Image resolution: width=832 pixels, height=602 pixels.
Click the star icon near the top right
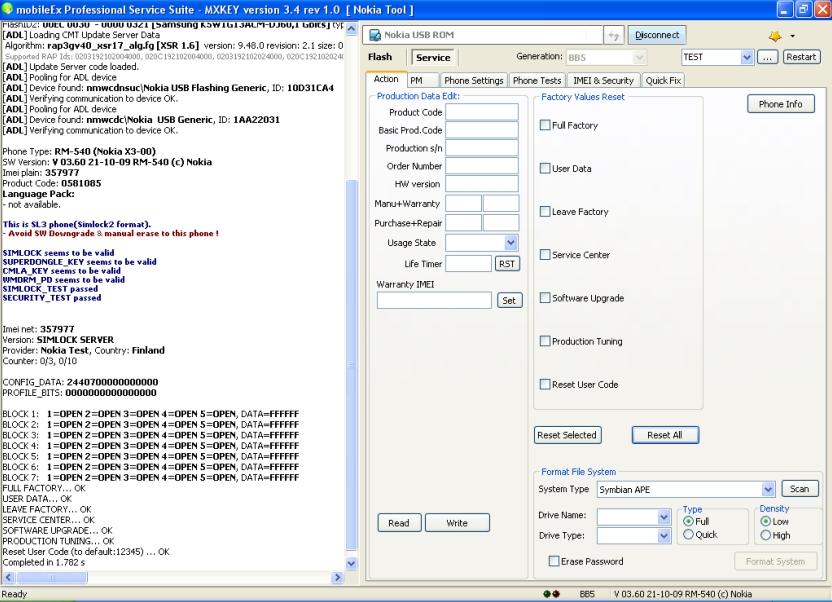click(775, 36)
